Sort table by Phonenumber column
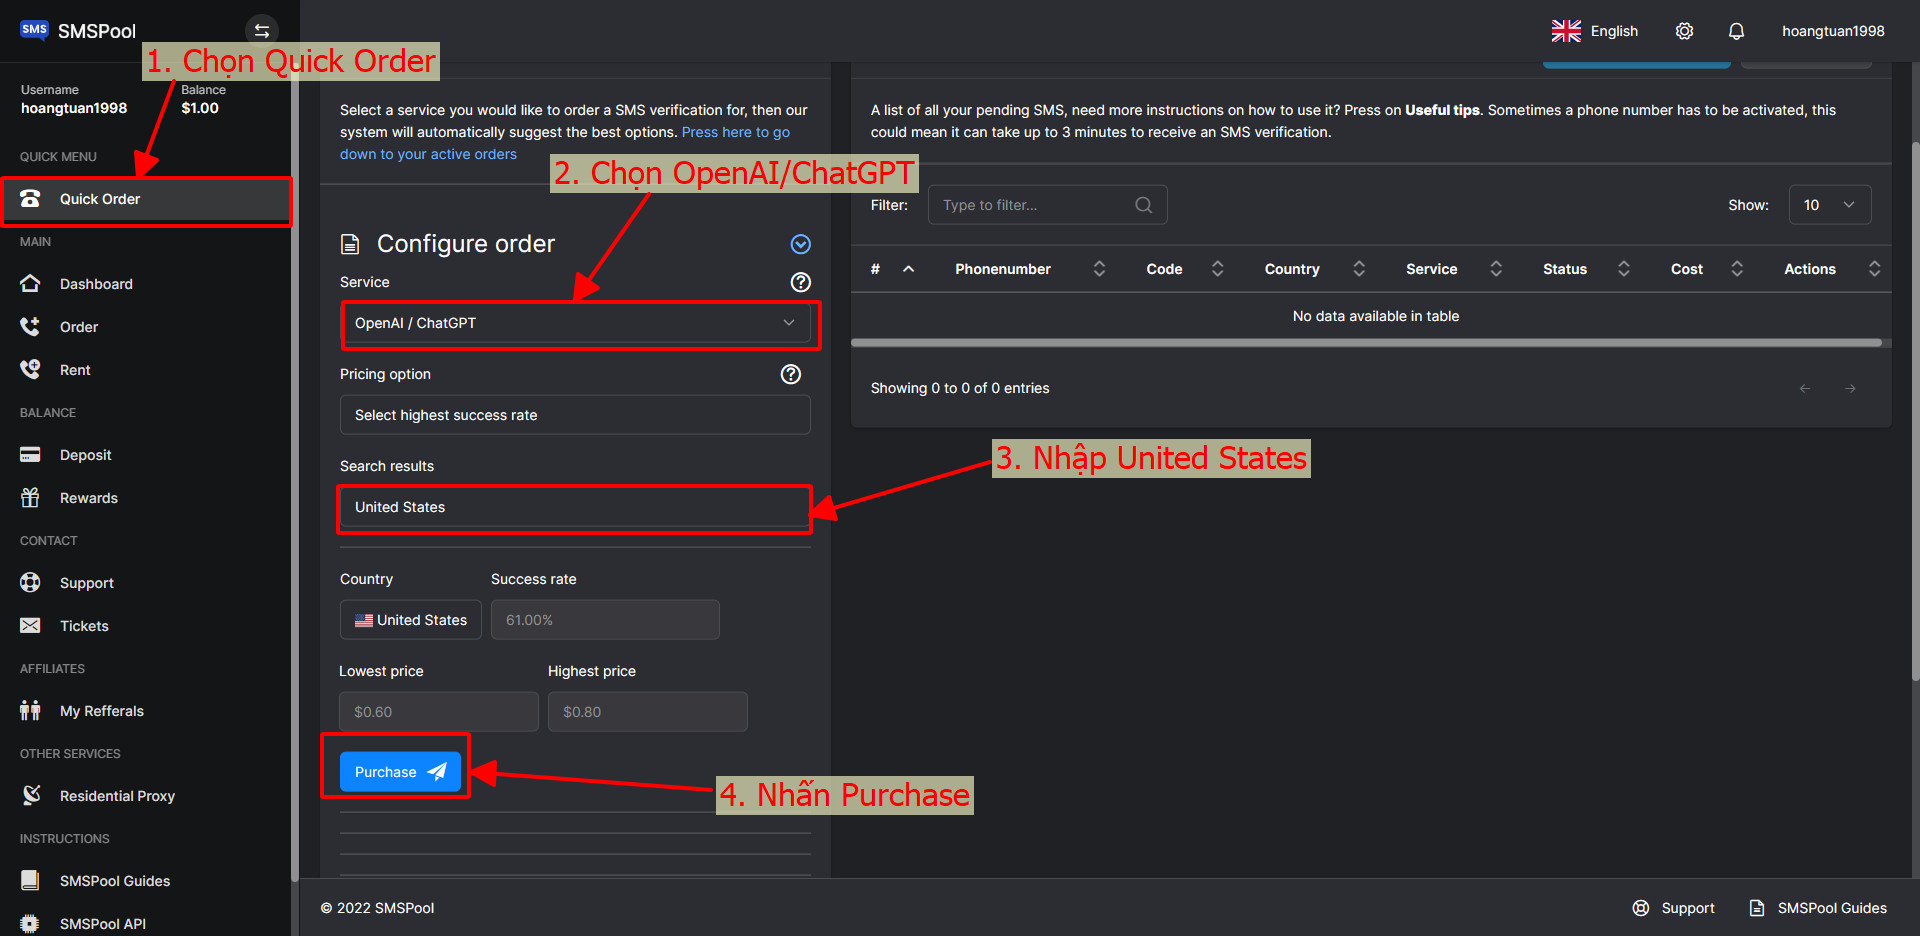The width and height of the screenshot is (1920, 936). (x=1003, y=269)
